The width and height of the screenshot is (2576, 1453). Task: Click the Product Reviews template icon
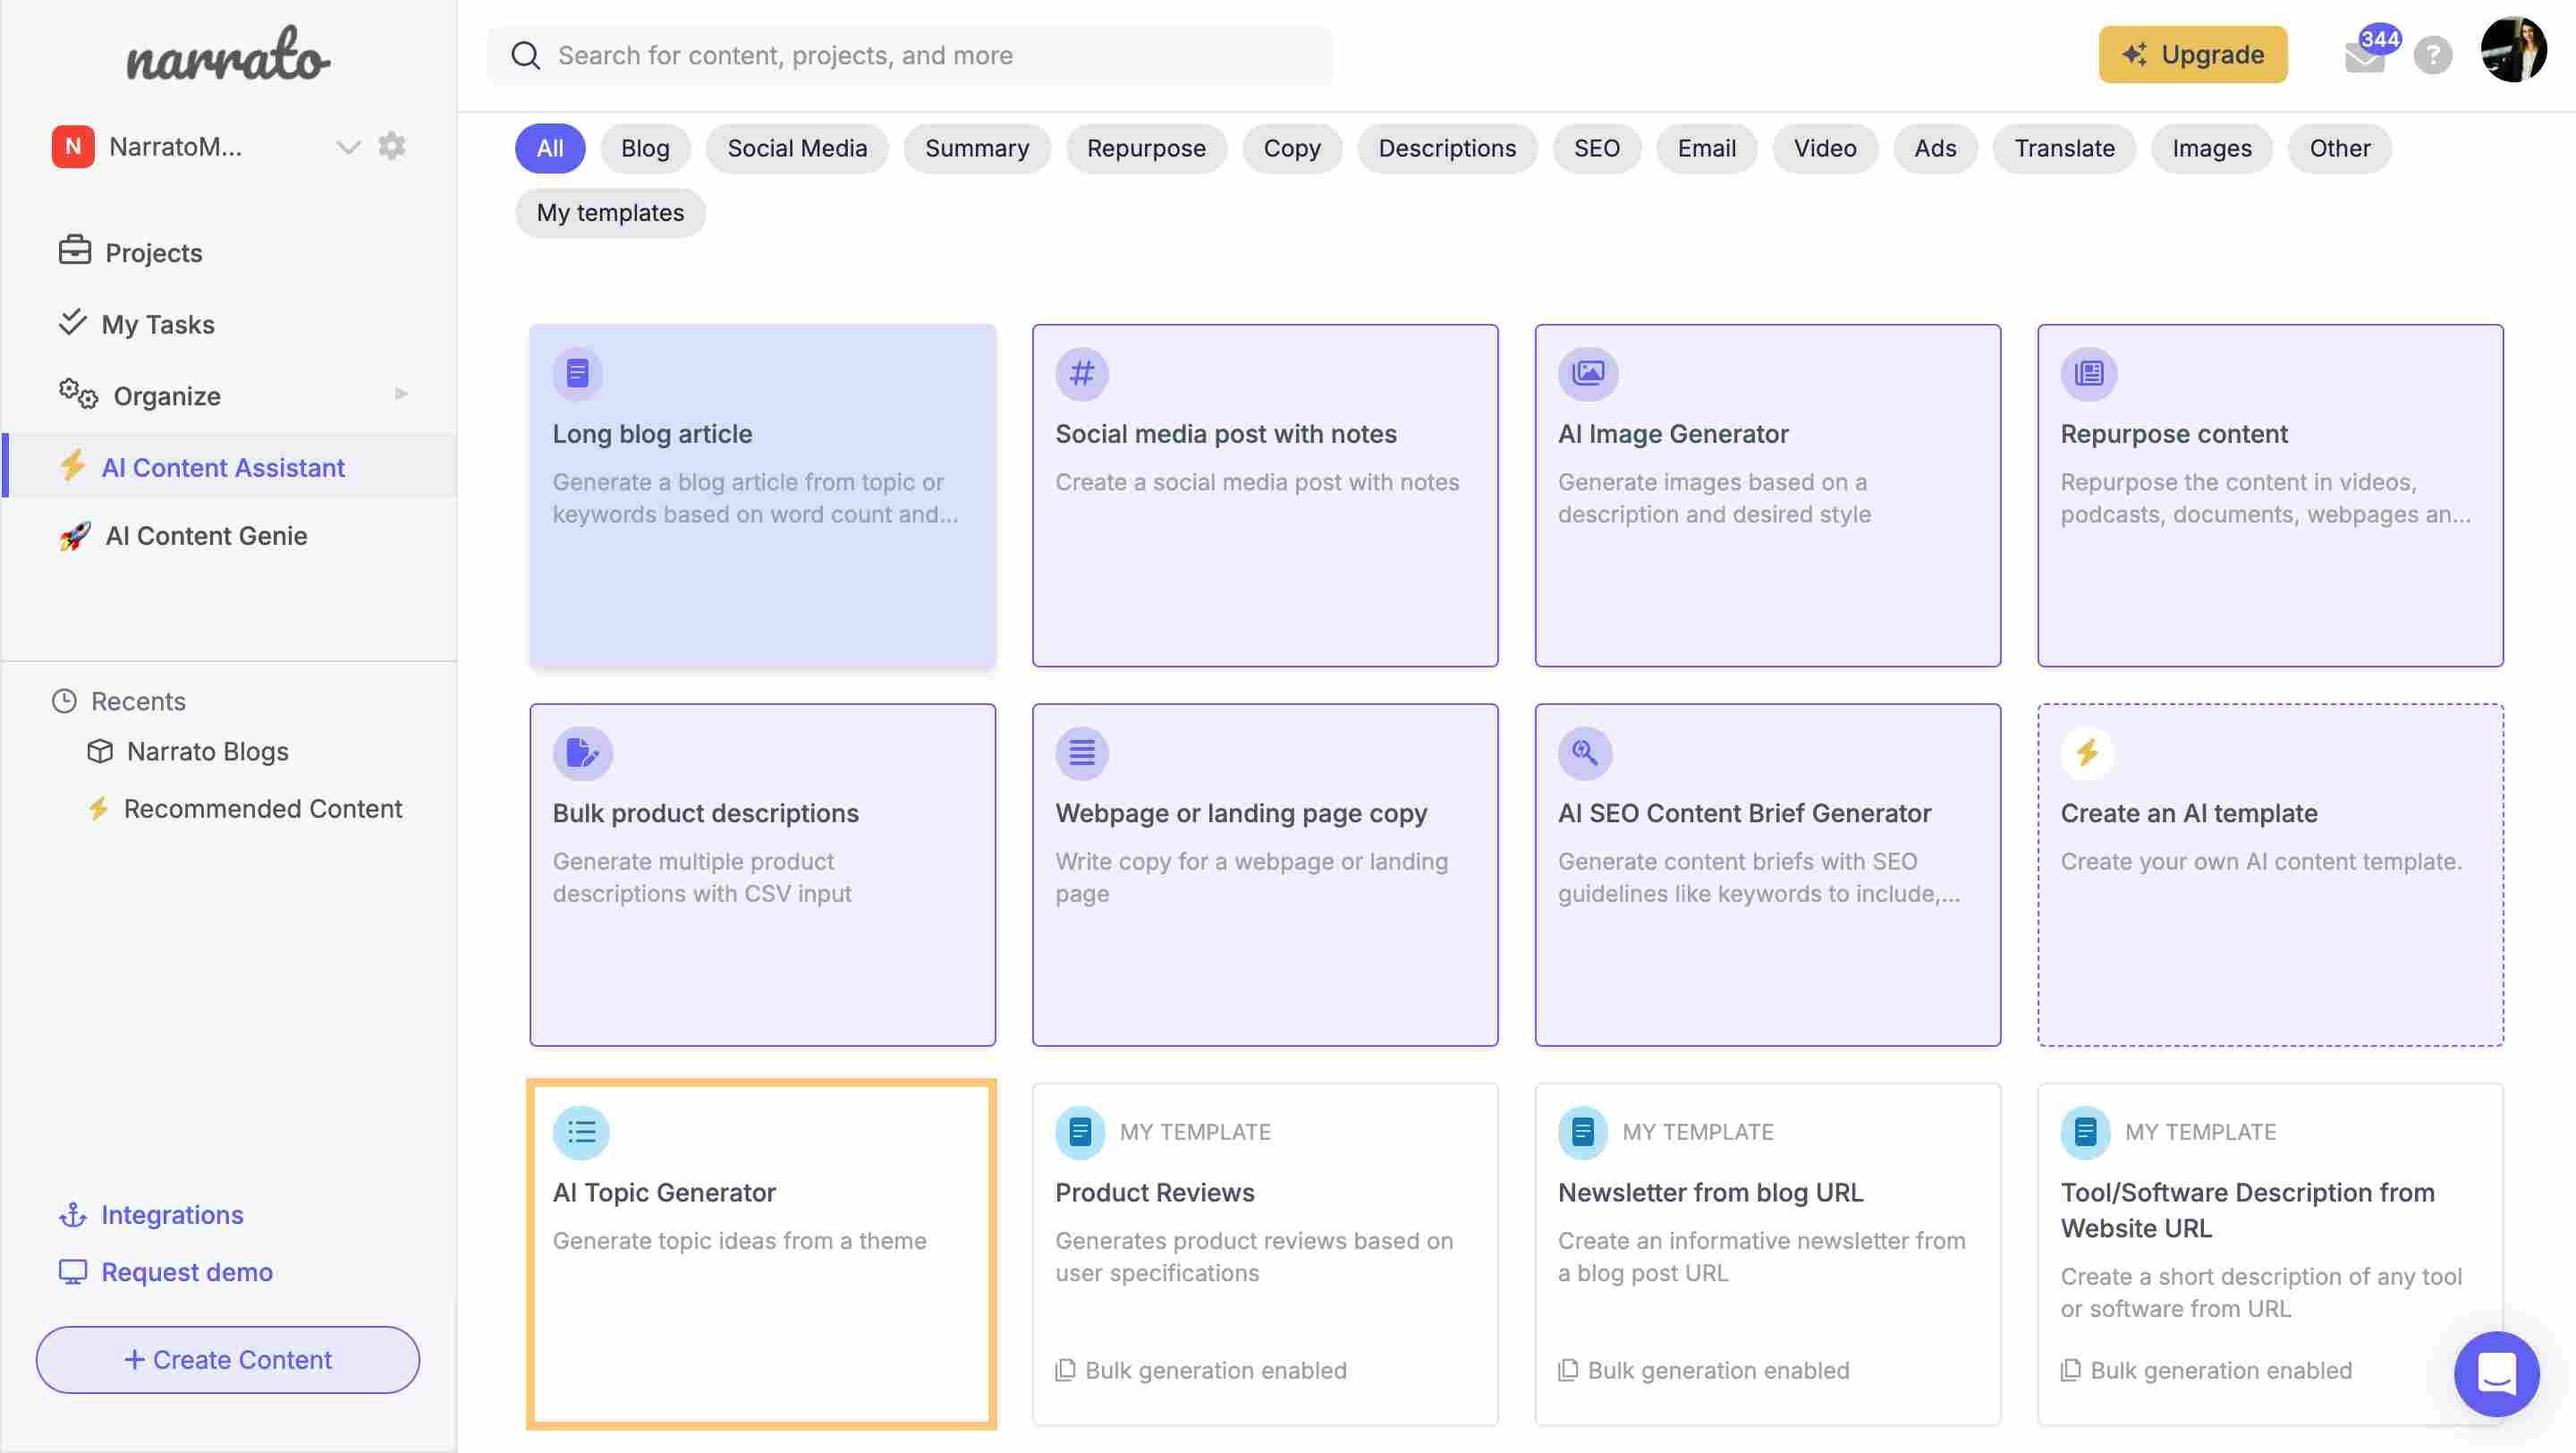[1080, 1132]
